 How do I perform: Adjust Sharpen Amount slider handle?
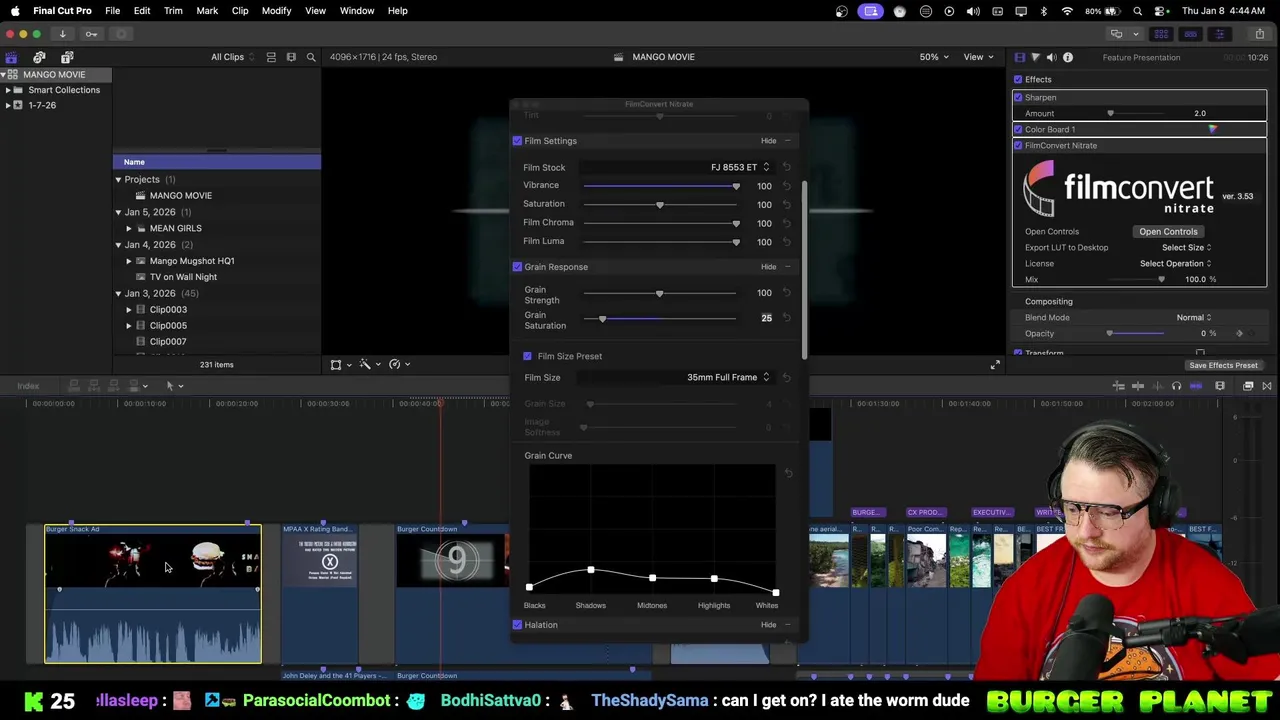point(1110,113)
